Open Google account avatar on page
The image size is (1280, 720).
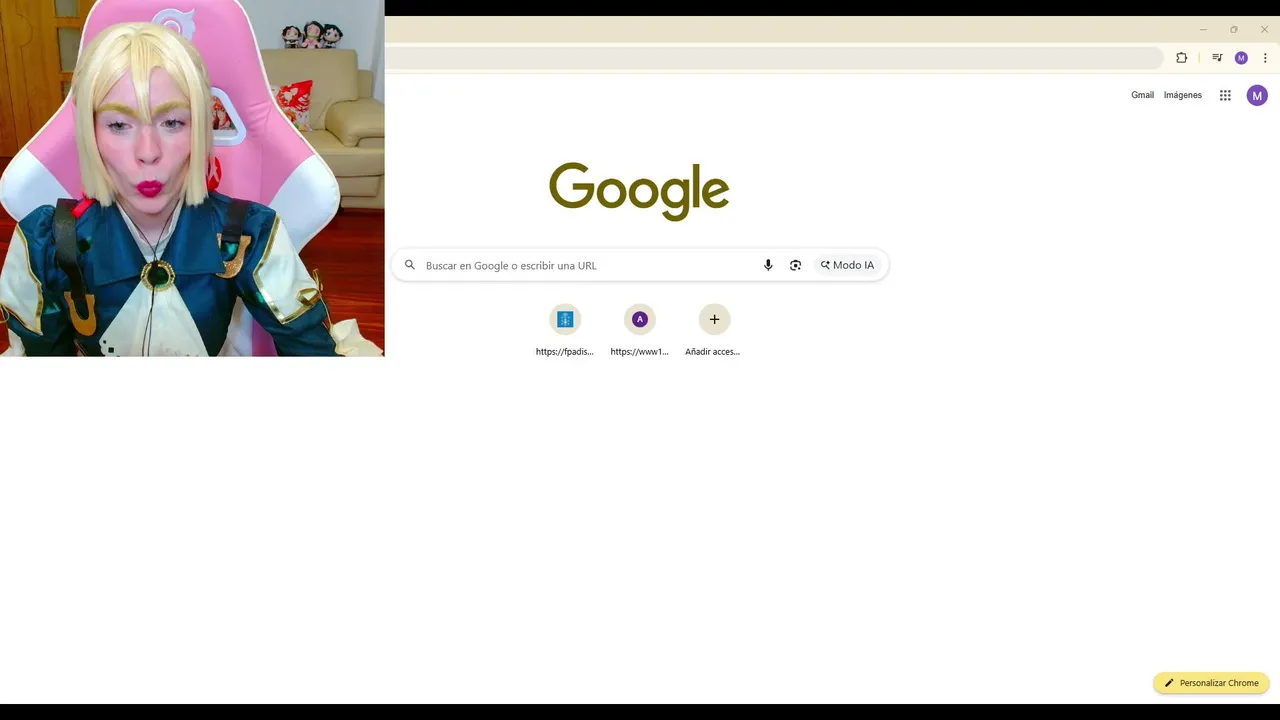[x=1257, y=95]
